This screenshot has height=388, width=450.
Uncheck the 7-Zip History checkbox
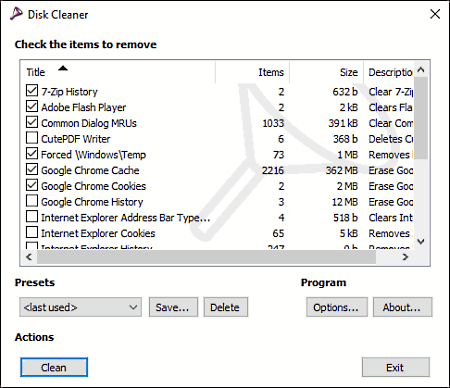click(x=32, y=91)
